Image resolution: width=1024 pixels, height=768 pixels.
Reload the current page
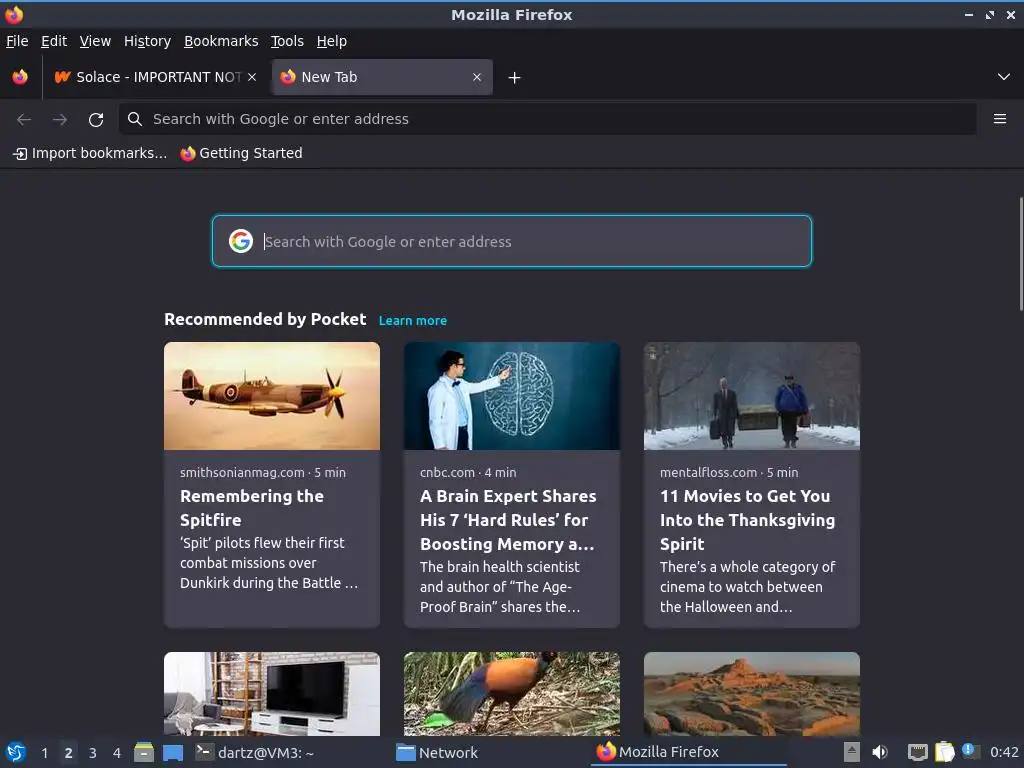point(96,119)
